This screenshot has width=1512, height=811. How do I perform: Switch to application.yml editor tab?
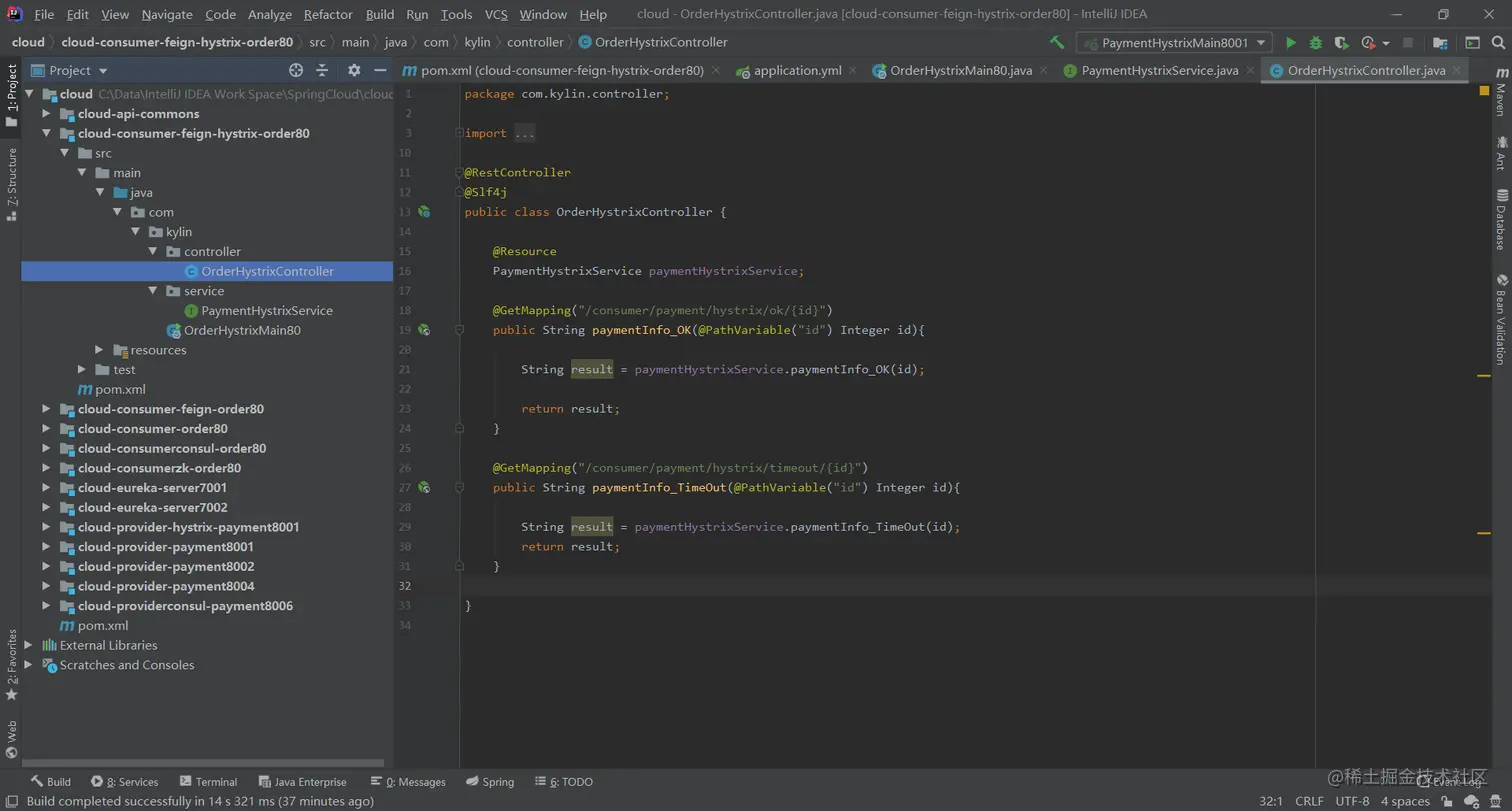[x=796, y=71]
